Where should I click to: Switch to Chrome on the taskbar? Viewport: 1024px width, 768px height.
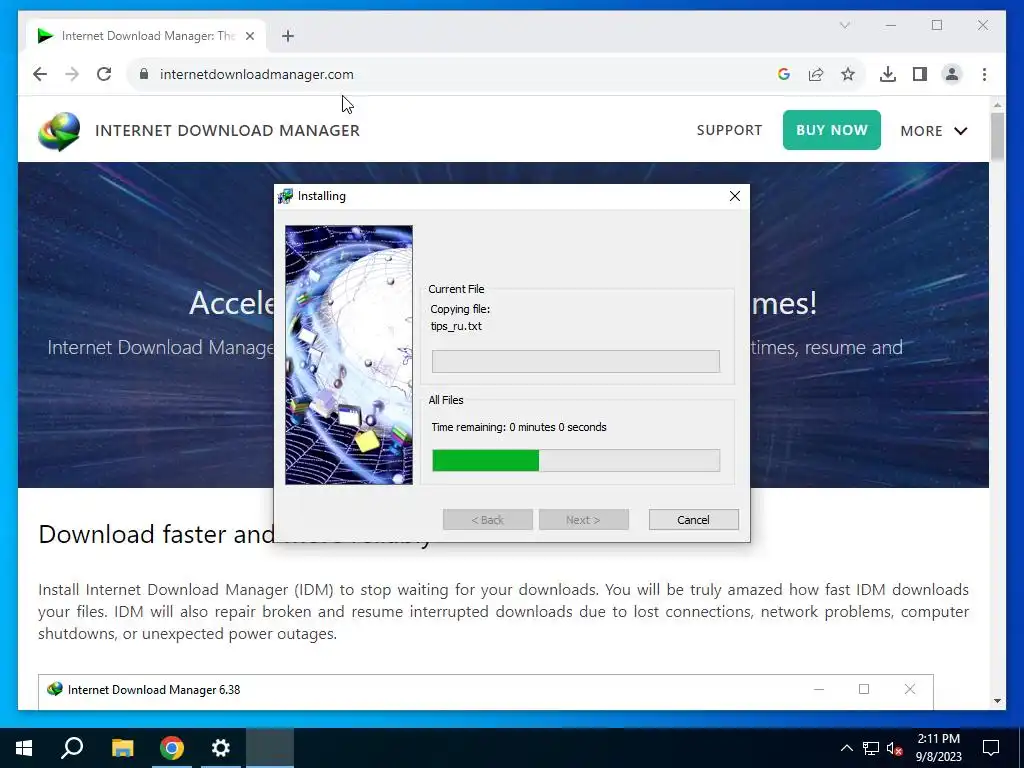(x=172, y=748)
